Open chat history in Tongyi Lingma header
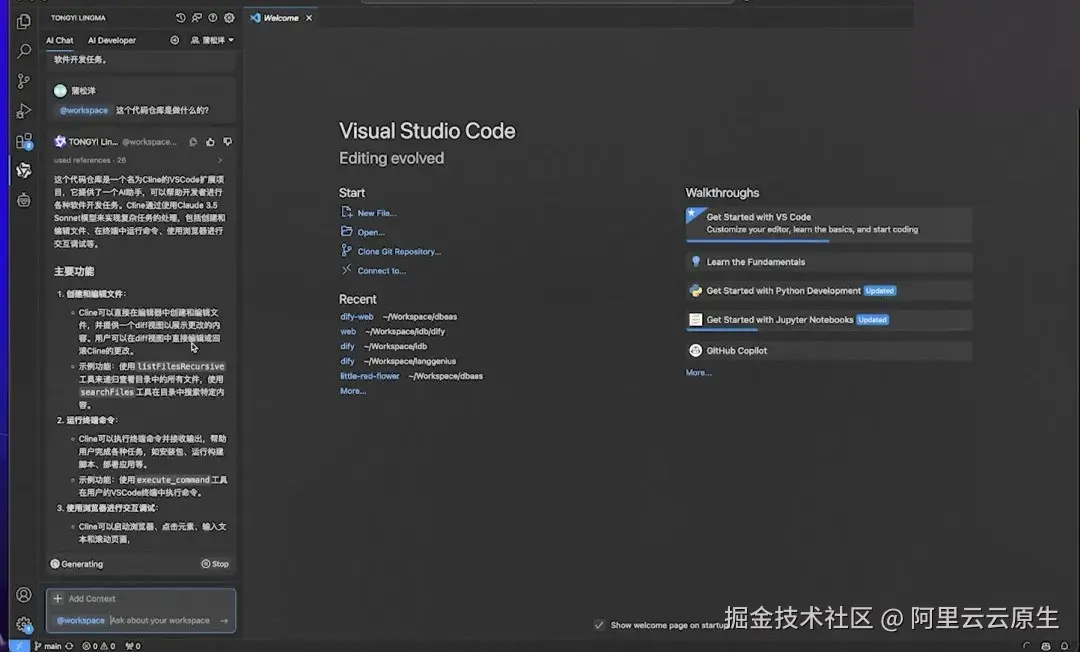 pyautogui.click(x=180, y=18)
